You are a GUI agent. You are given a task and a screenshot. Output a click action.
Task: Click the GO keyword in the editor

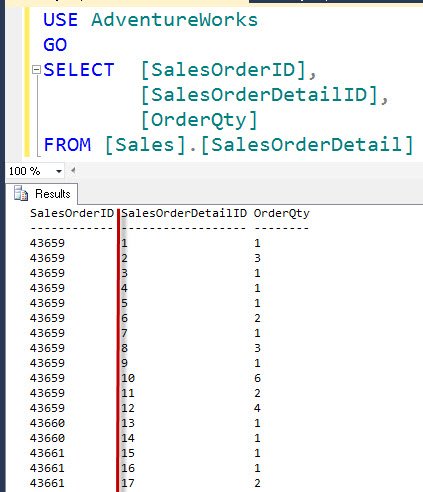point(55,45)
